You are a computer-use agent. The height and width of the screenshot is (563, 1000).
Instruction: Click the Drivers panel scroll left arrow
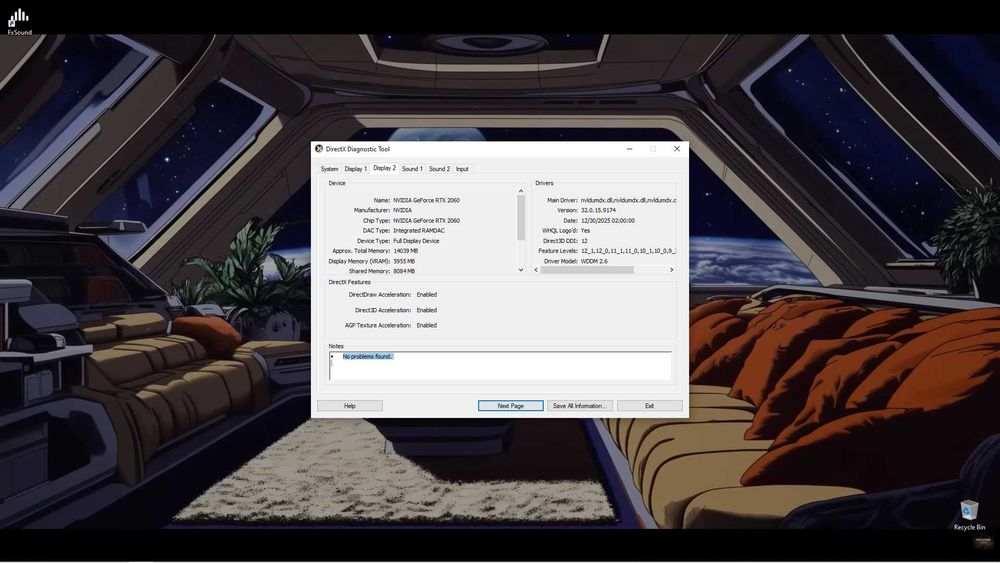pyautogui.click(x=536, y=270)
